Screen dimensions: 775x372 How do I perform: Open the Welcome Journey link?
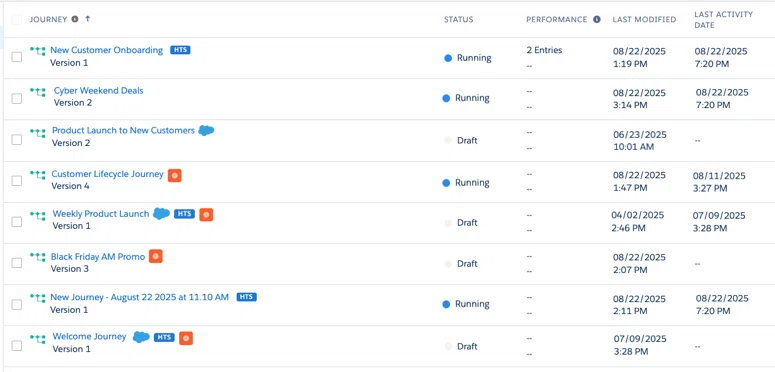coord(89,336)
